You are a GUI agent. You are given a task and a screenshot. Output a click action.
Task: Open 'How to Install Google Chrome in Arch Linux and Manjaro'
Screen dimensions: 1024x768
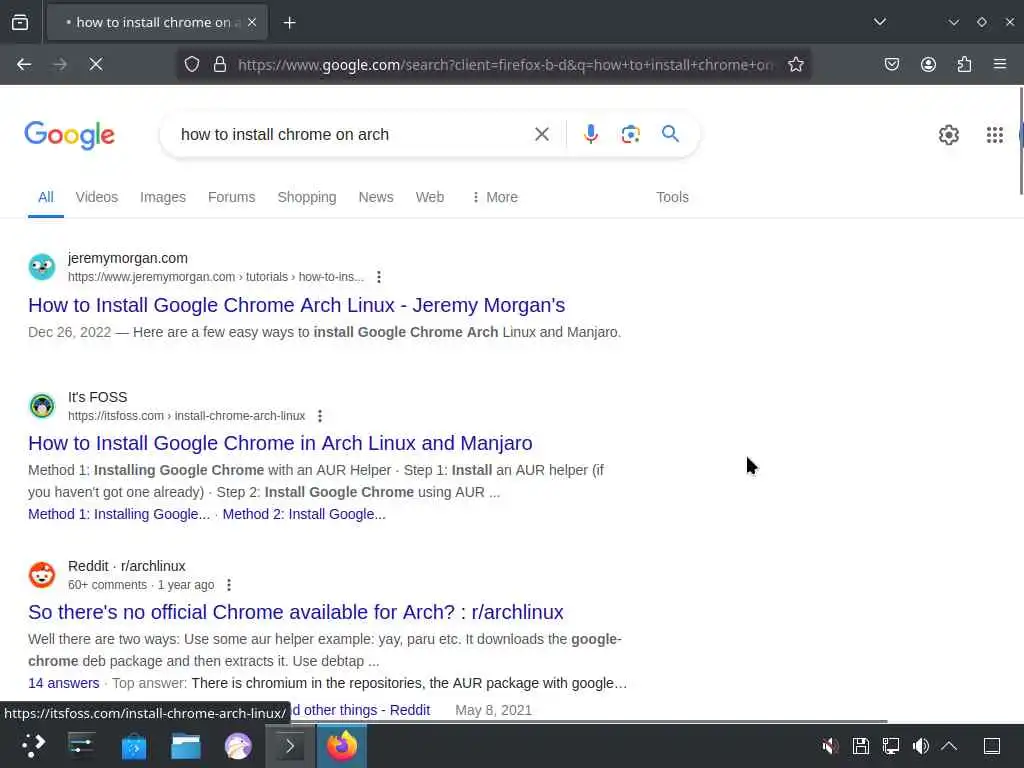pos(280,443)
